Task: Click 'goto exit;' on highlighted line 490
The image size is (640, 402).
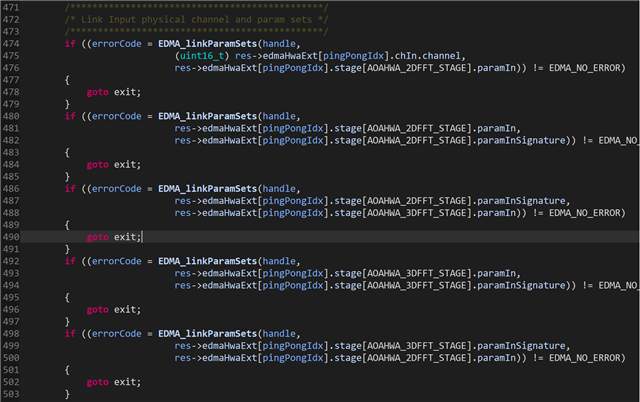Action: click(113, 237)
